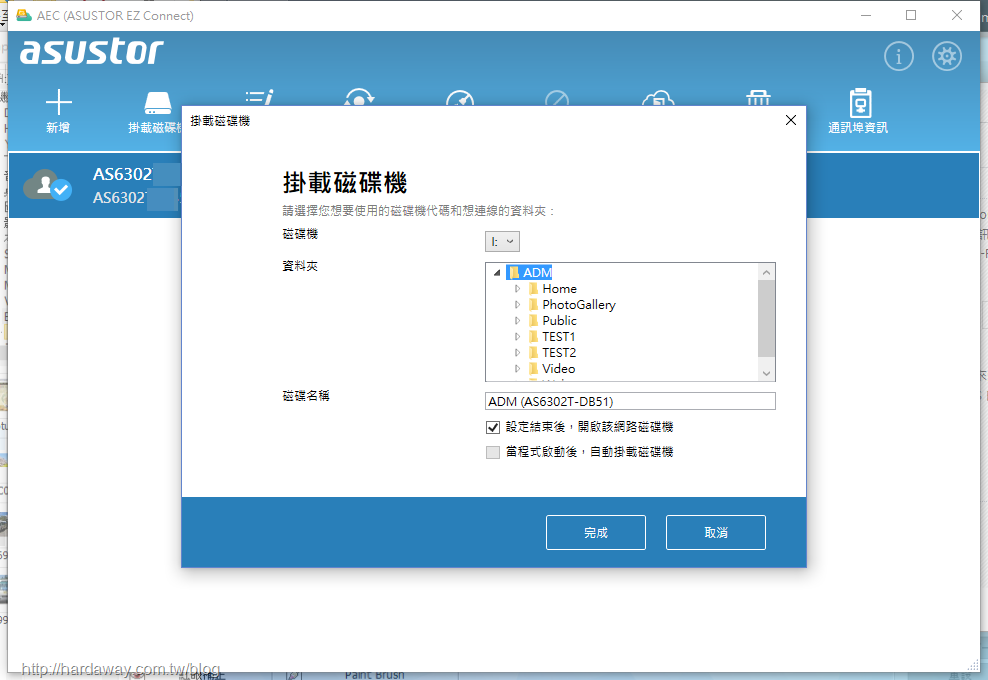The image size is (988, 680).
Task: Click the 新增 plus icon in toolbar
Action: [x=59, y=102]
